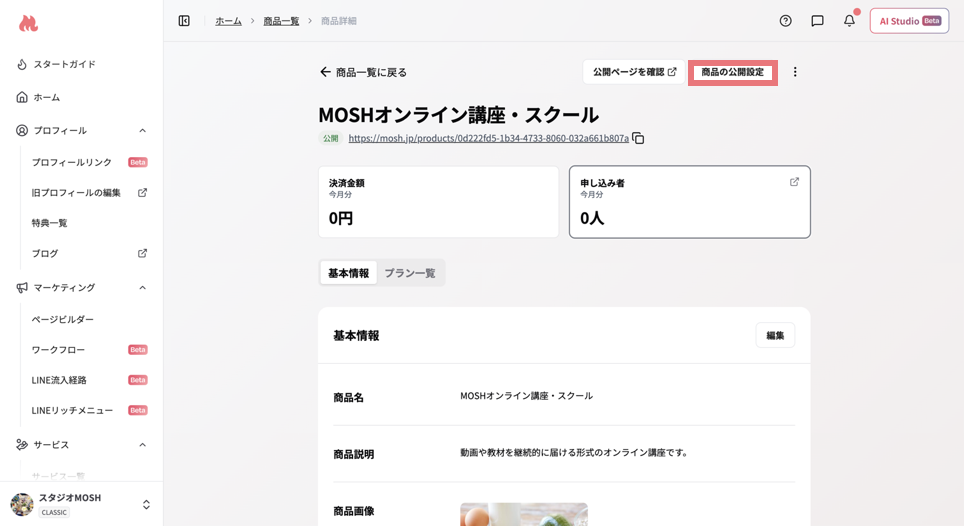Click external link icon beside 旧プロフィールの編集
This screenshot has width=964, height=526.
(x=142, y=192)
